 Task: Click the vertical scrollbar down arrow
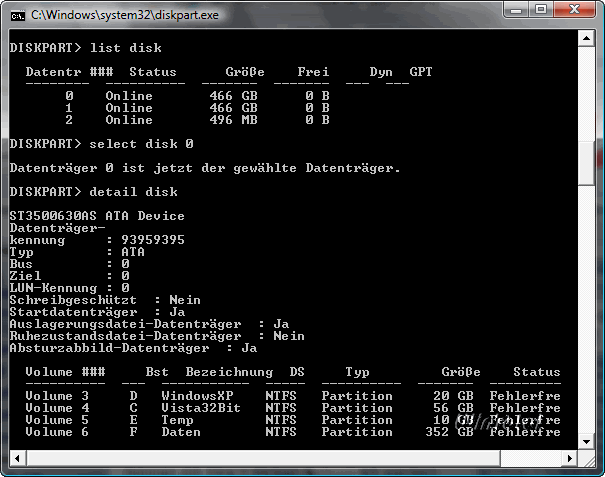586,441
